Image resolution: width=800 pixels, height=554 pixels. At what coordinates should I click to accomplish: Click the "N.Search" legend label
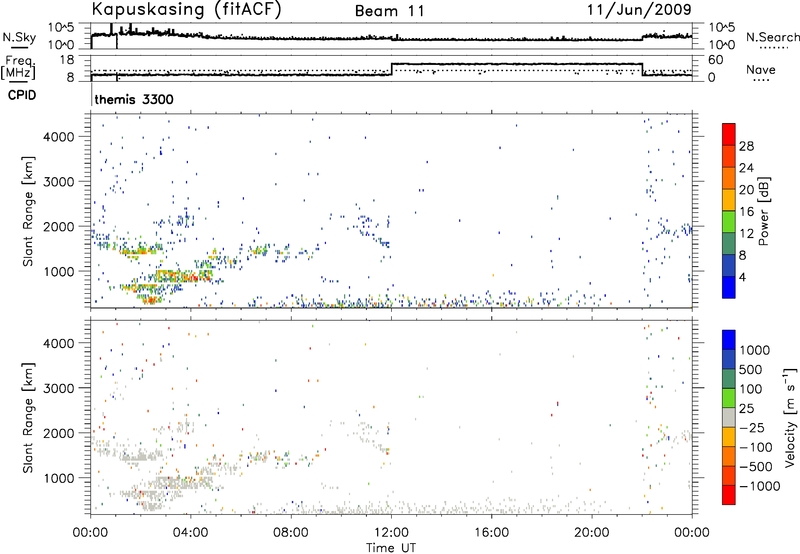pyautogui.click(x=772, y=37)
